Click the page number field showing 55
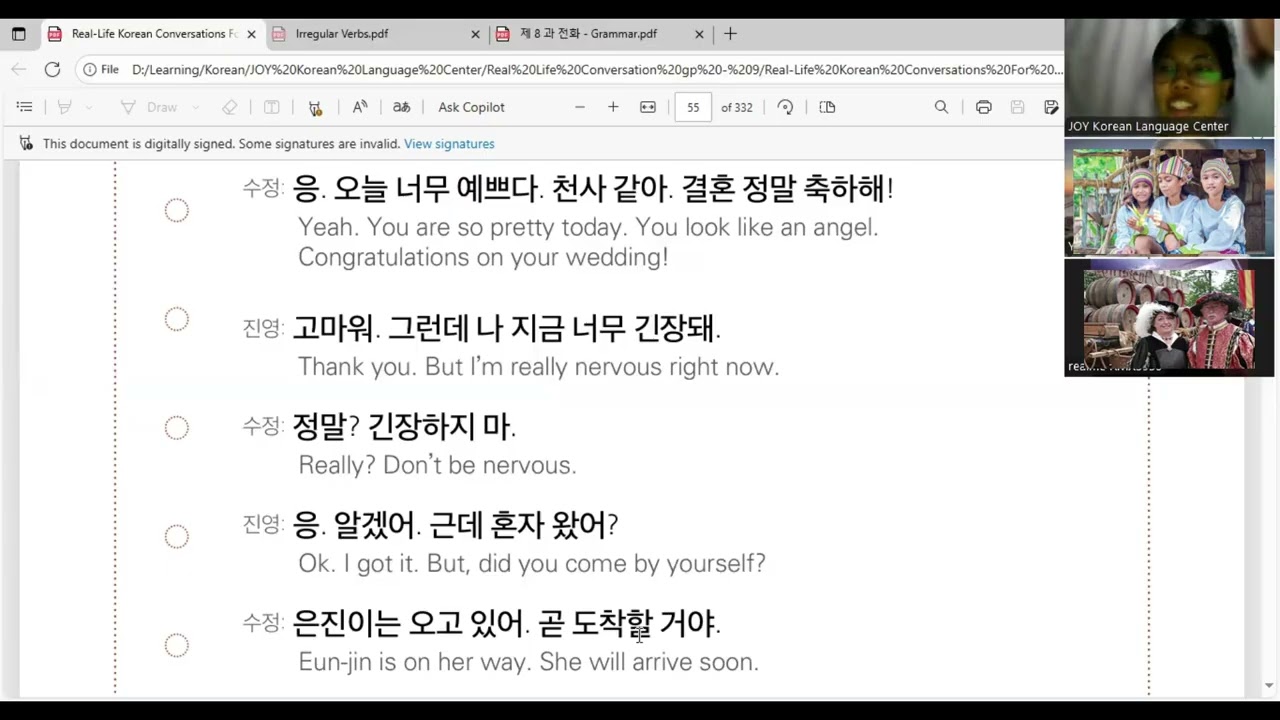The width and height of the screenshot is (1280, 720). pos(693,107)
